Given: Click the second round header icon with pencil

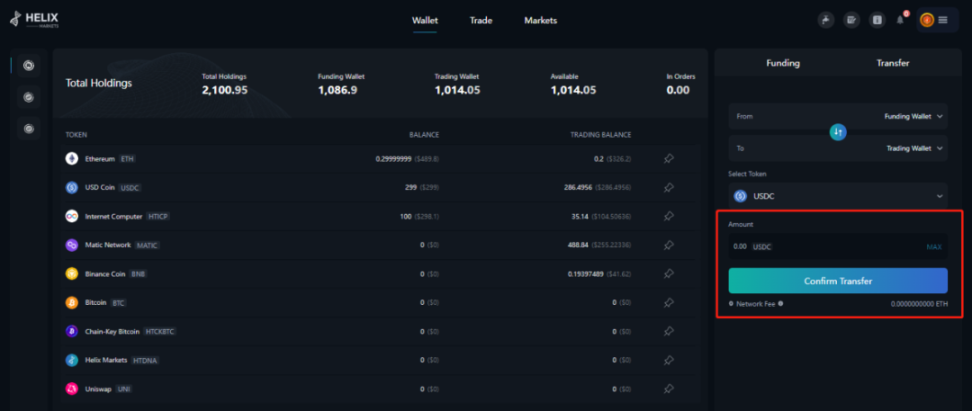Looking at the screenshot, I should [x=852, y=20].
